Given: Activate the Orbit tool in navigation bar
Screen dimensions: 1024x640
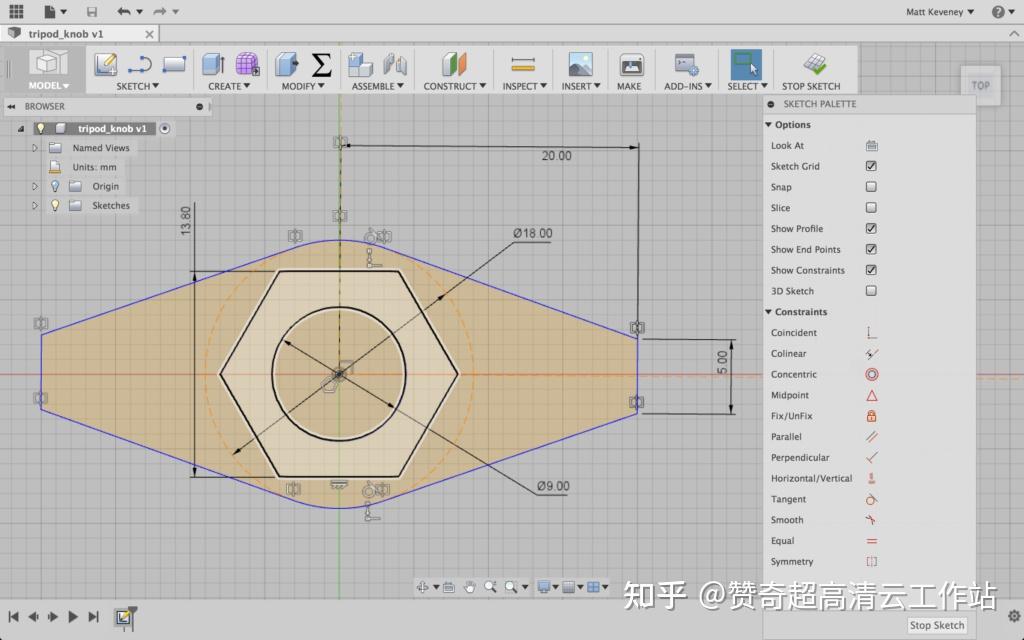Looking at the screenshot, I should click(425, 587).
